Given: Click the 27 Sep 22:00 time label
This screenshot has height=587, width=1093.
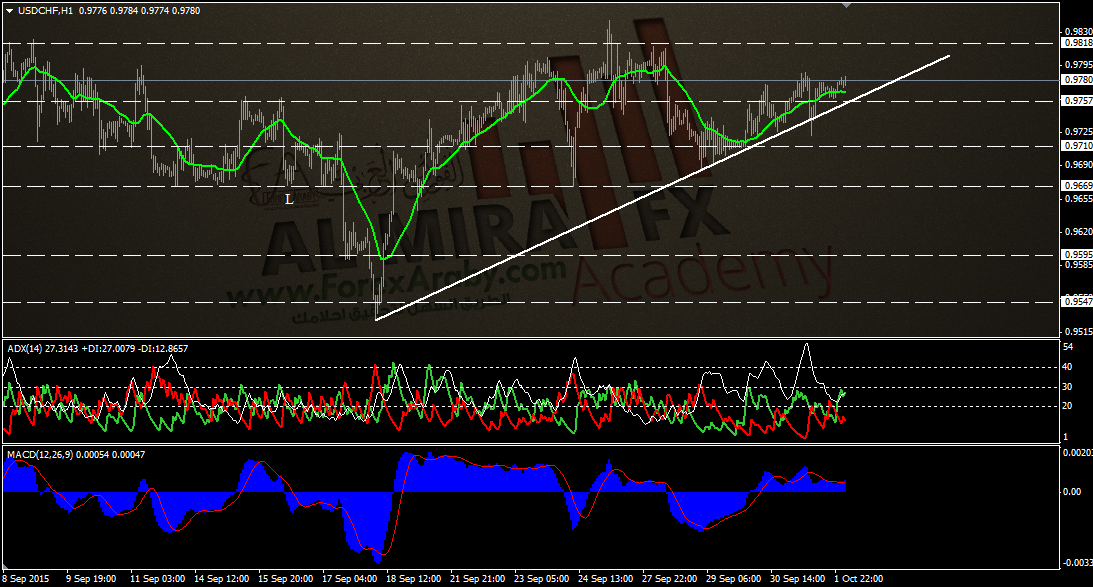Looking at the screenshot, I should (x=670, y=579).
